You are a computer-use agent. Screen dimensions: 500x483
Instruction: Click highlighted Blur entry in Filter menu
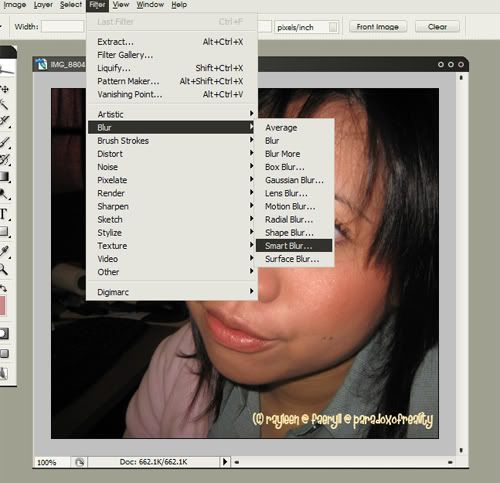172,127
